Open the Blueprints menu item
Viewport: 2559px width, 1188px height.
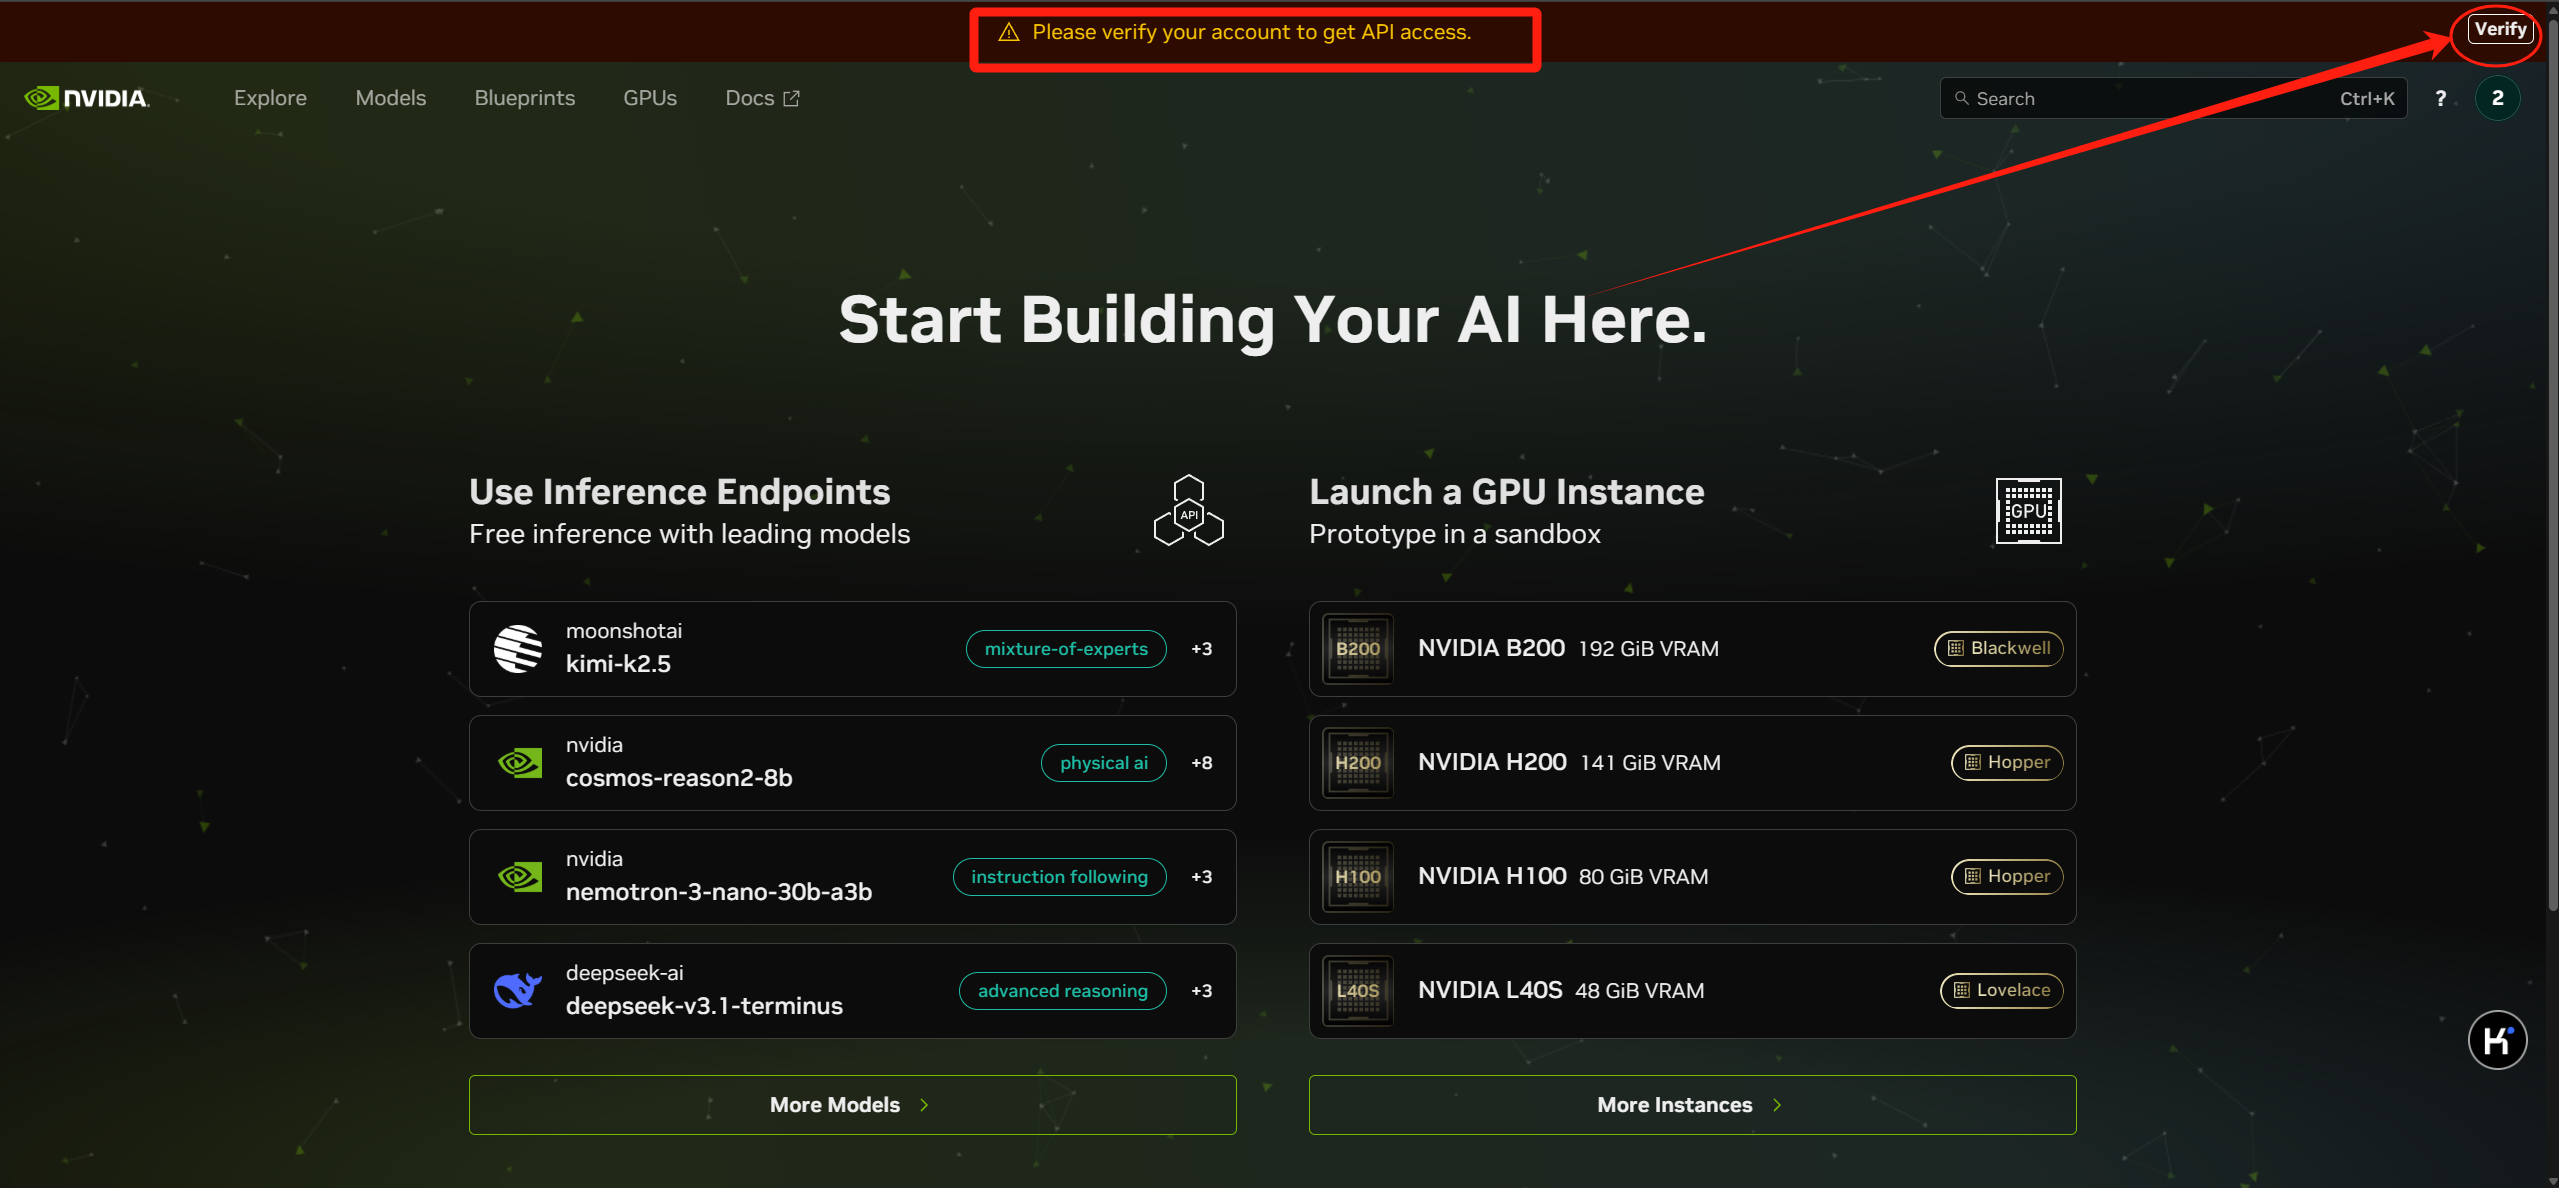pyautogui.click(x=524, y=98)
